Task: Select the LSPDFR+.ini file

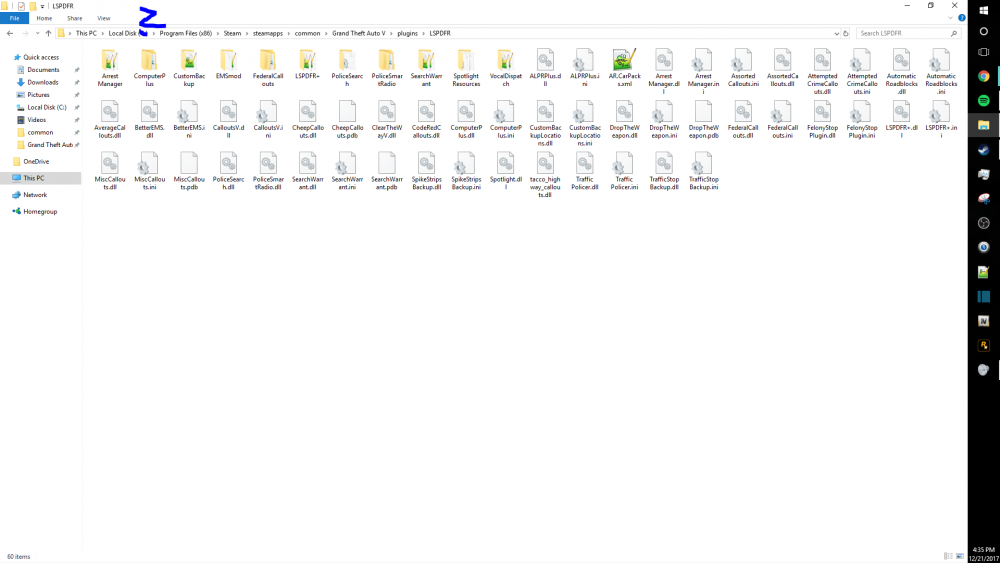Action: click(941, 120)
